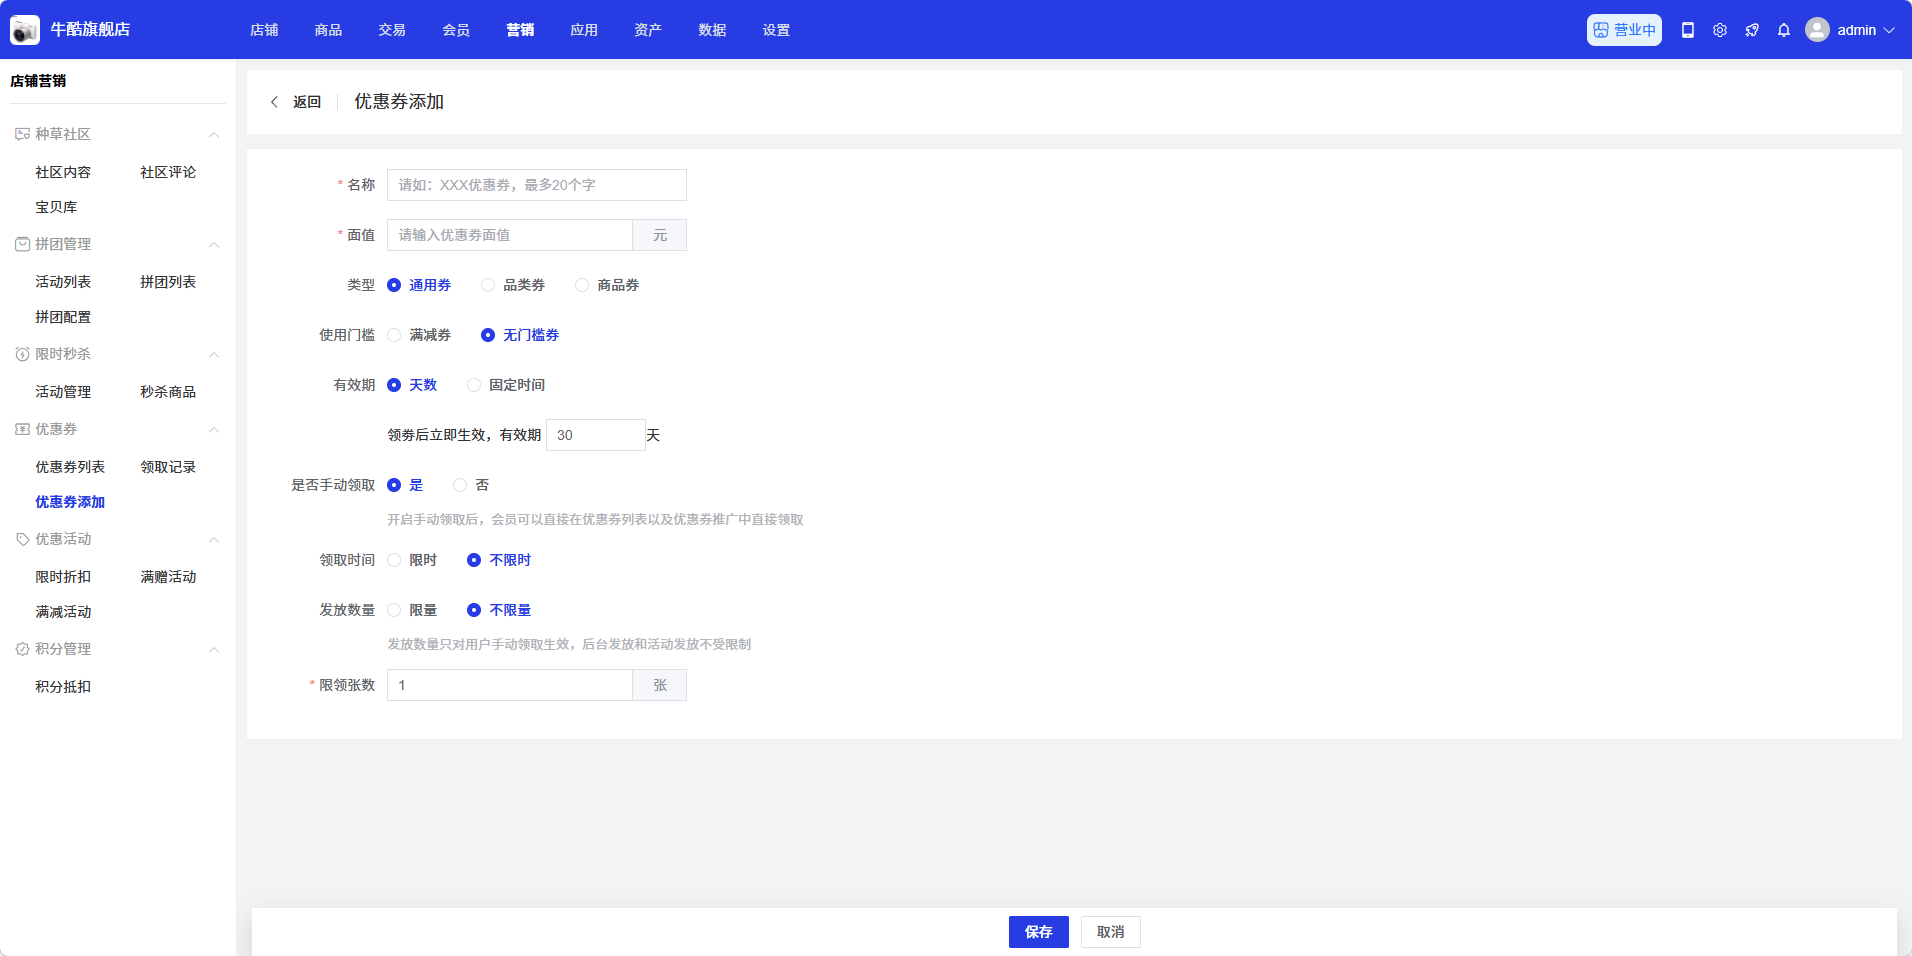Screen dimensions: 1912x956
Task: Cancel the coupon form with 取消
Action: 1111,932
